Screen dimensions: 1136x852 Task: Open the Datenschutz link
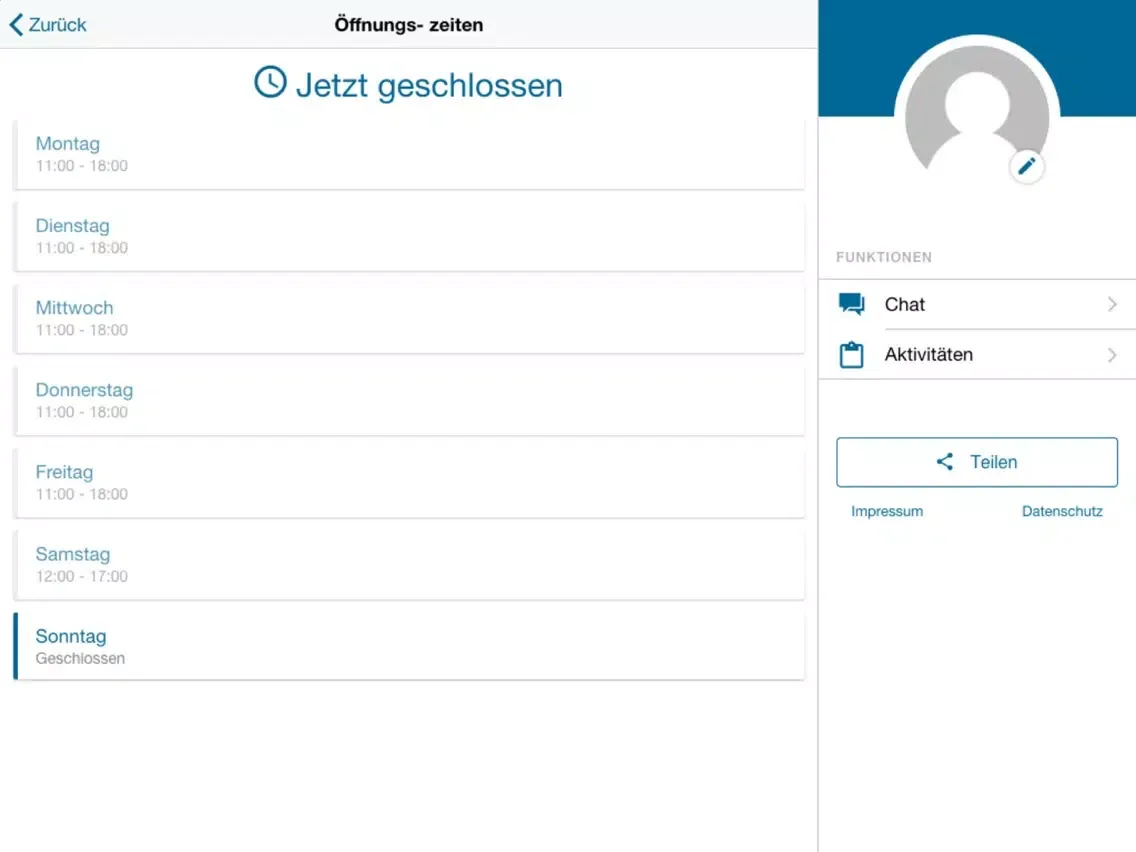click(x=1062, y=511)
